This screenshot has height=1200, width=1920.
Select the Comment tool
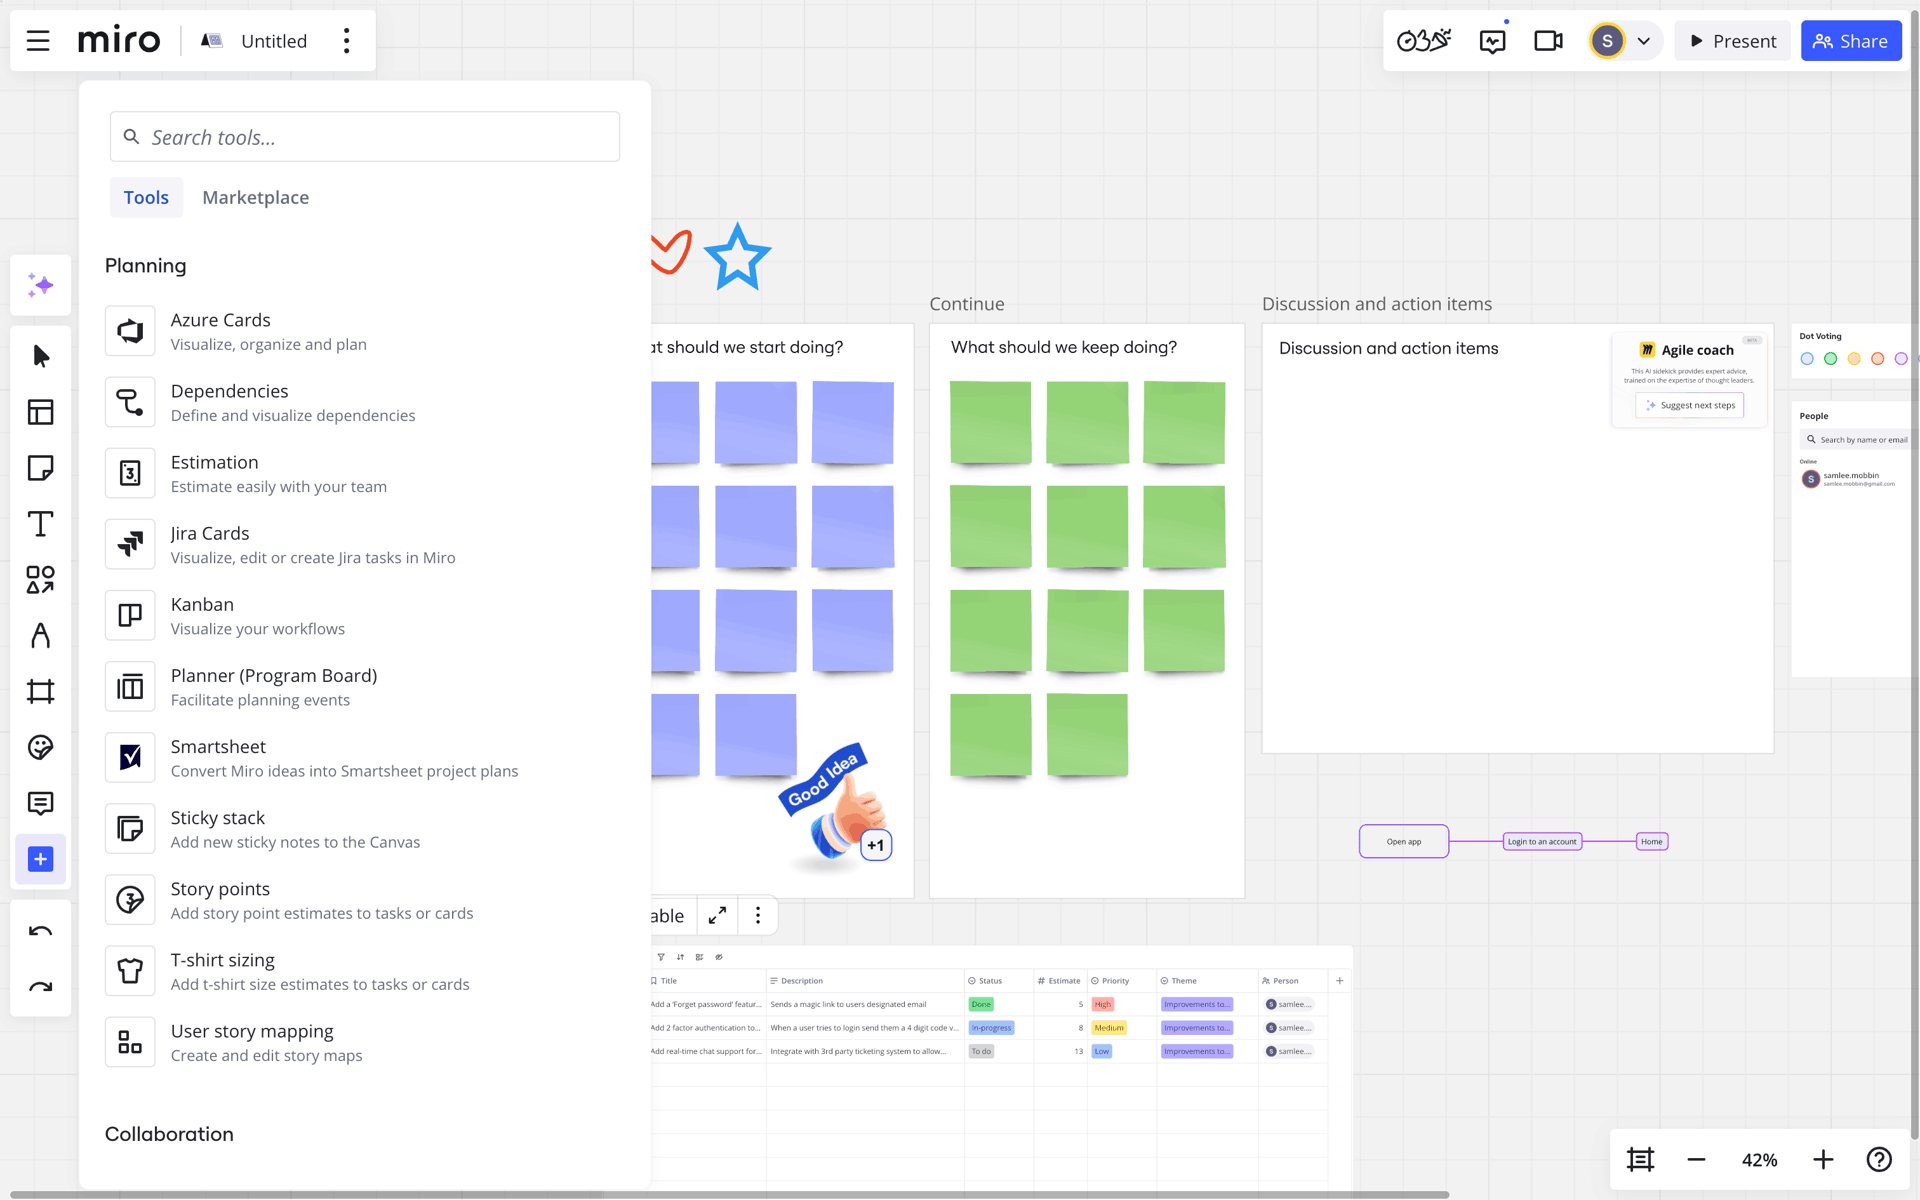[41, 804]
